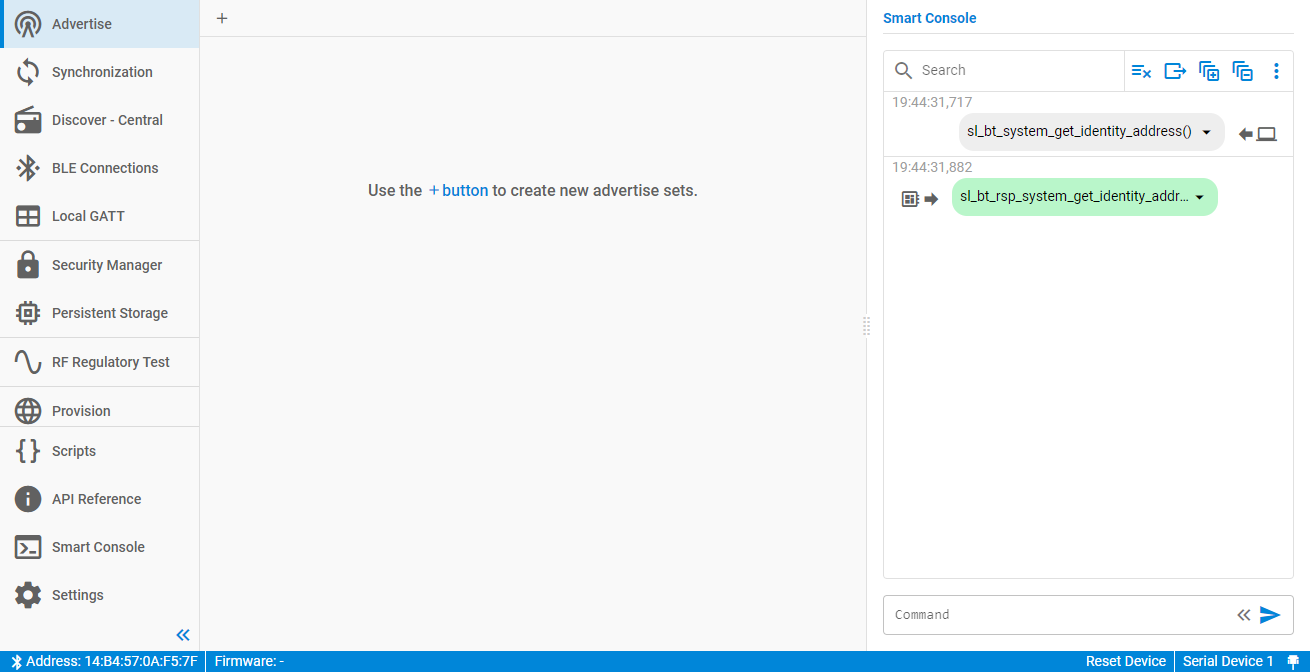Click the expand all messages icon

[1209, 71]
